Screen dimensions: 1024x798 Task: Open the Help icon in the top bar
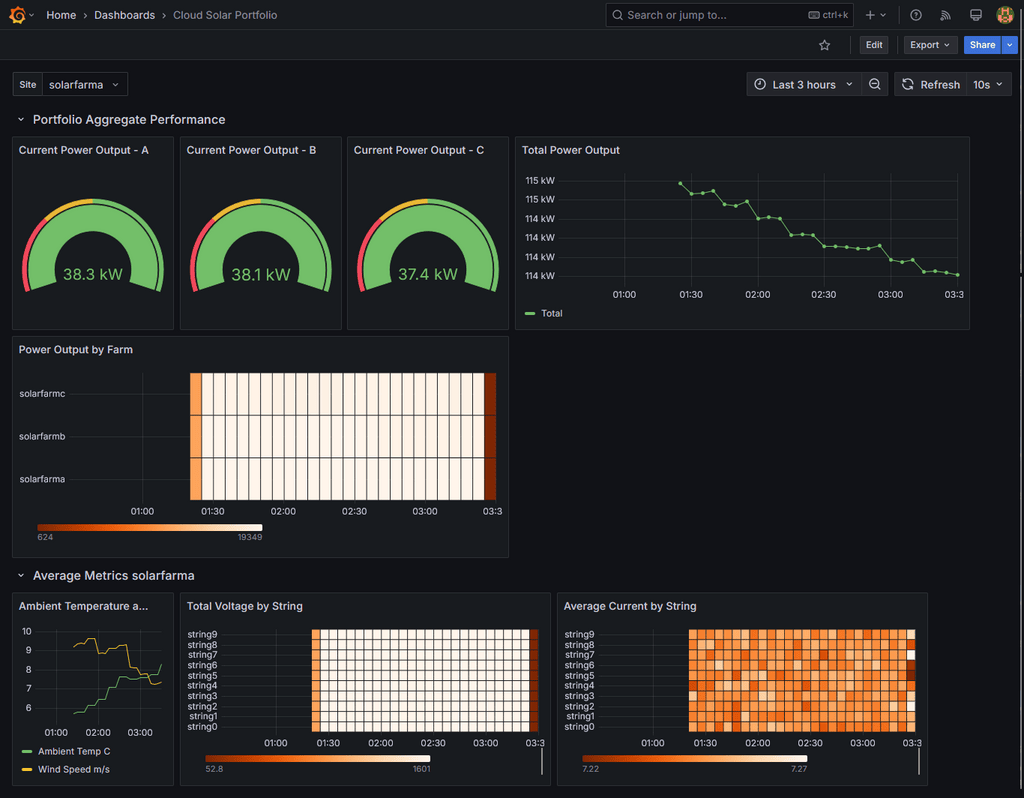[915, 15]
